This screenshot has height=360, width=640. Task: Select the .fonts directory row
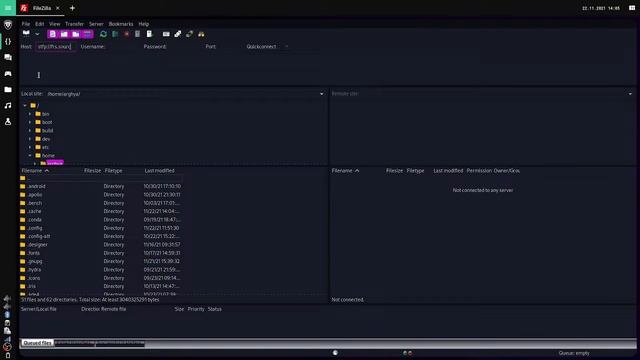click(x=101, y=253)
